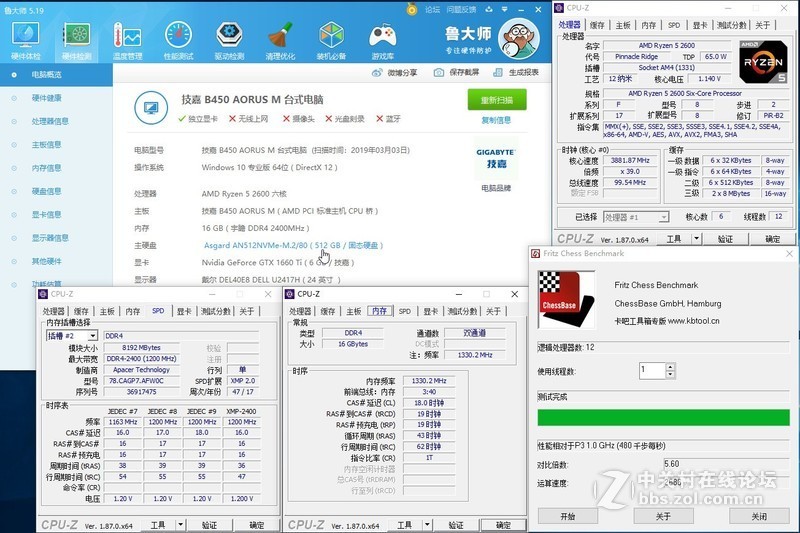Switch to 关于 tab in SPD CPU-Z window
This screenshot has width=800, height=533.
tap(246, 311)
